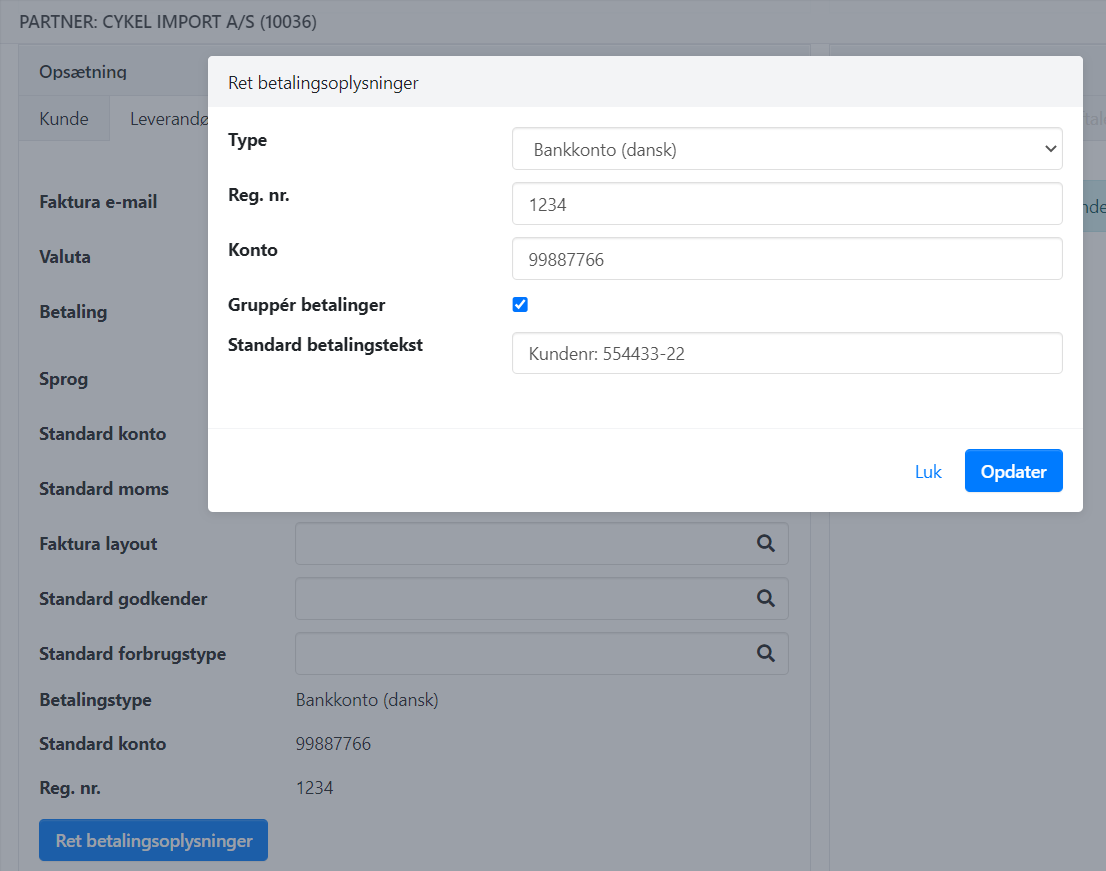Switch to the Kunde tab
The width and height of the screenshot is (1106, 871).
[x=64, y=119]
